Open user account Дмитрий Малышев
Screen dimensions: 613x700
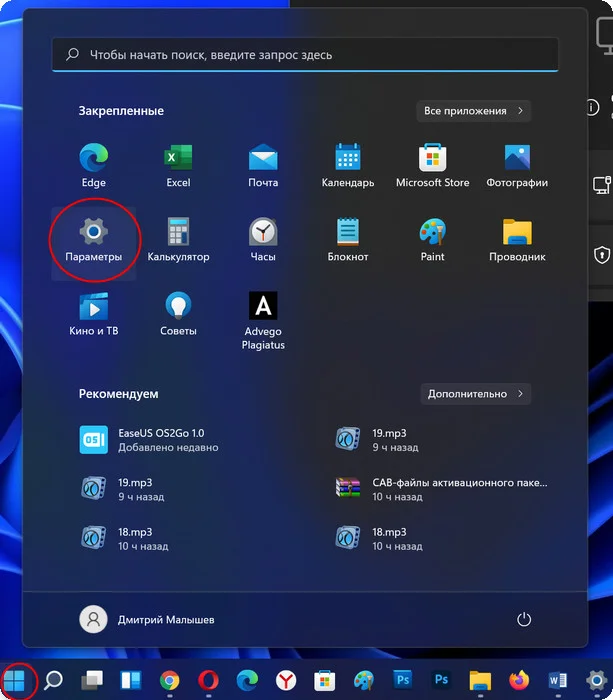148,620
